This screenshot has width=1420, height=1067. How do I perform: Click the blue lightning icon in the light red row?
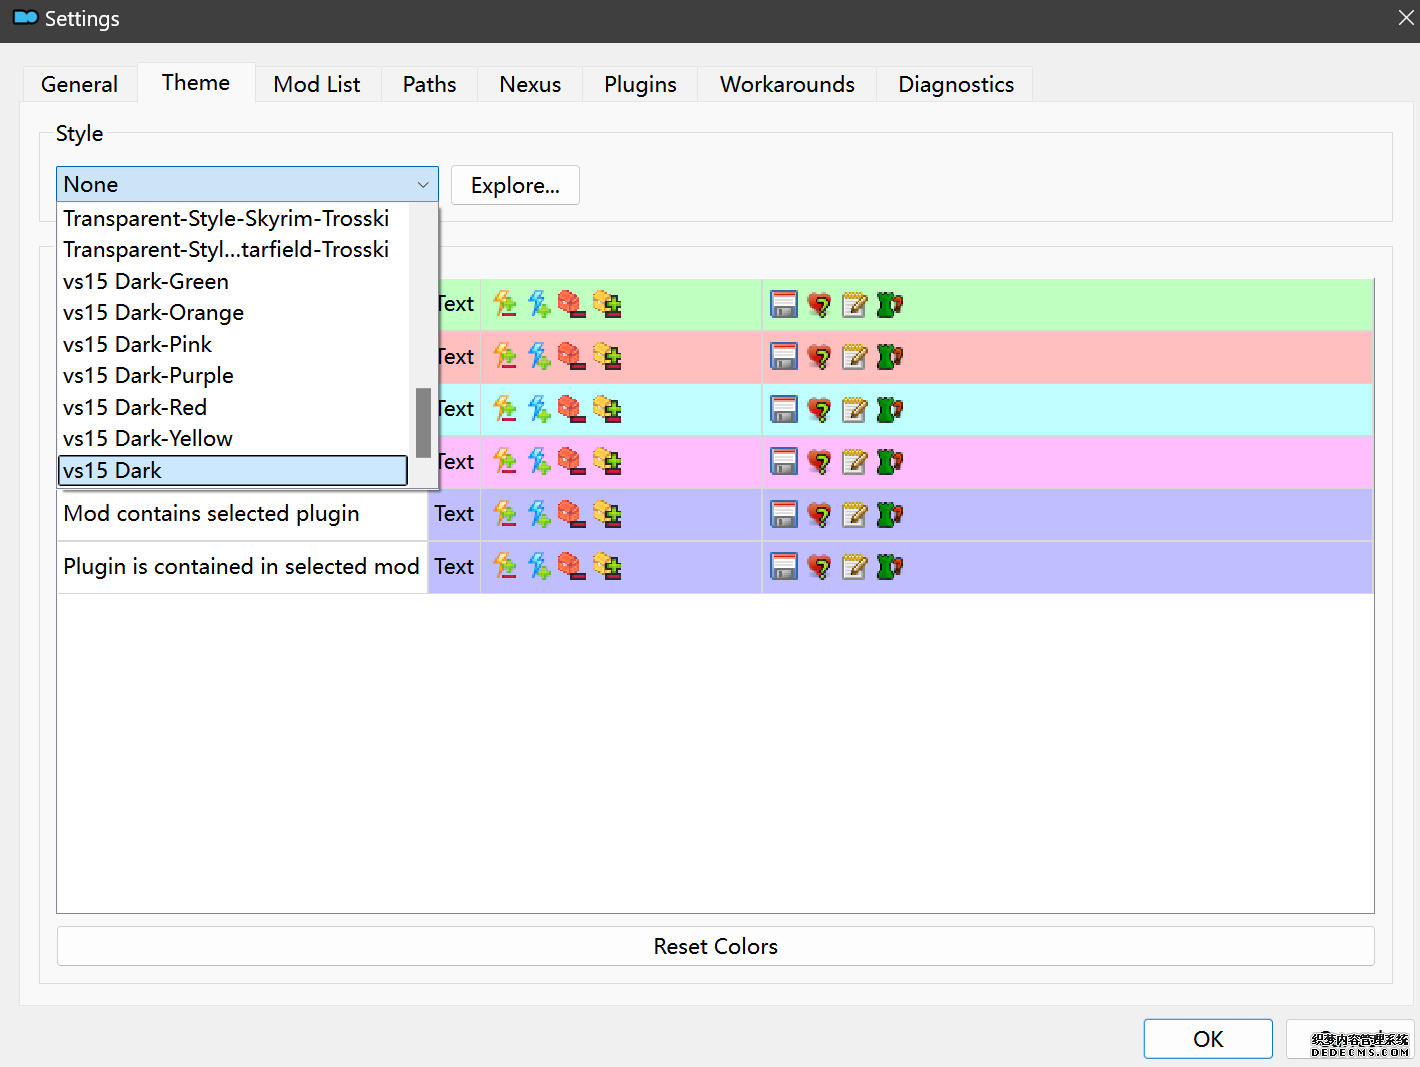pyautogui.click(x=540, y=356)
